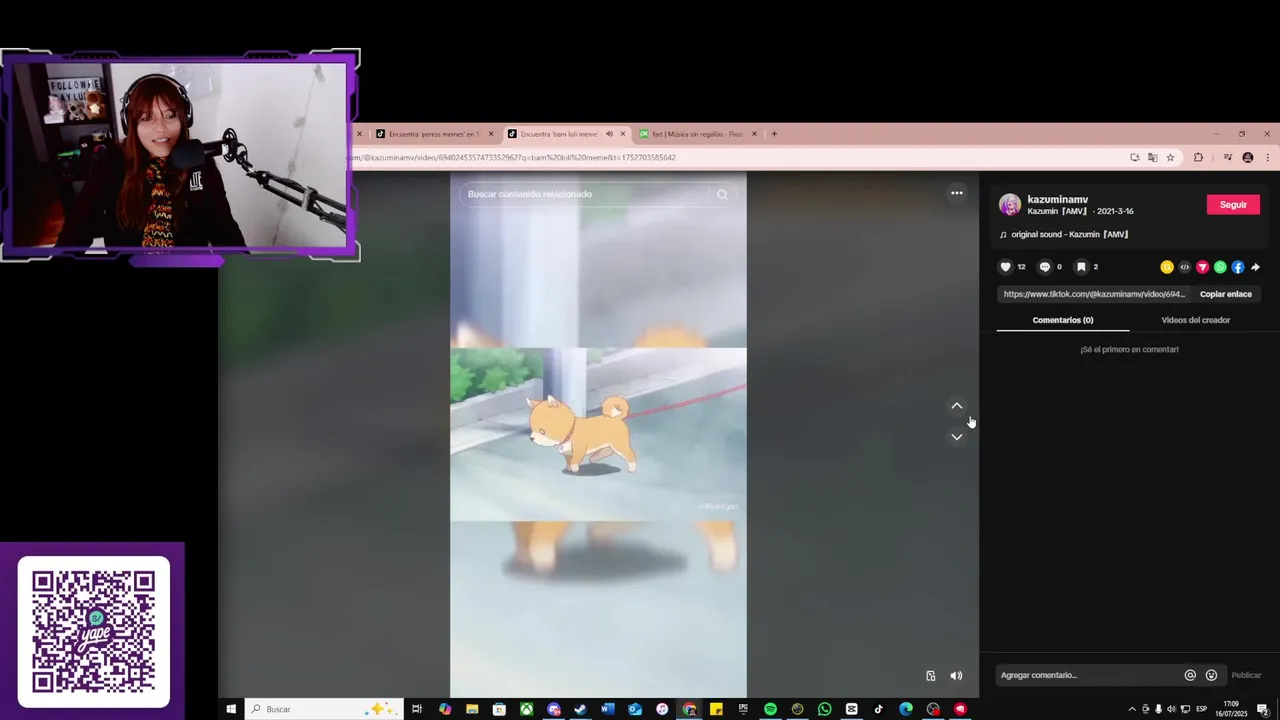
Task: Open a new browser tab with plus
Action: click(x=773, y=134)
